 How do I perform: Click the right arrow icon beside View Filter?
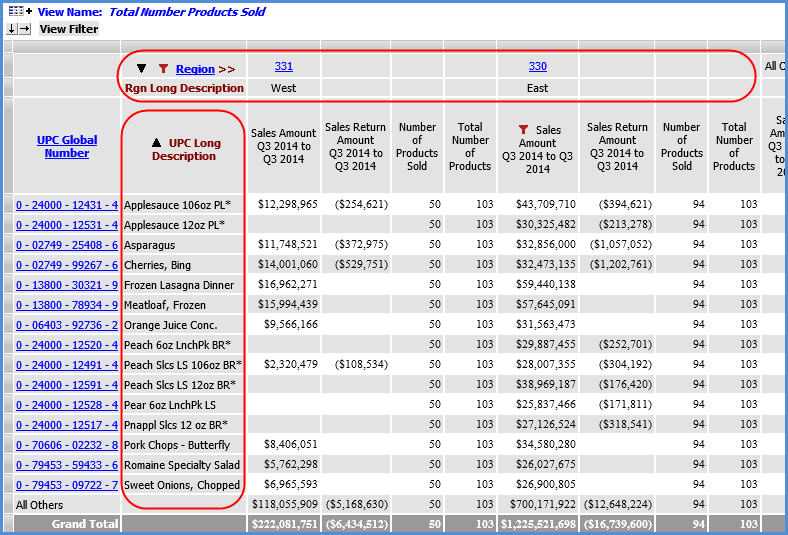[25, 29]
